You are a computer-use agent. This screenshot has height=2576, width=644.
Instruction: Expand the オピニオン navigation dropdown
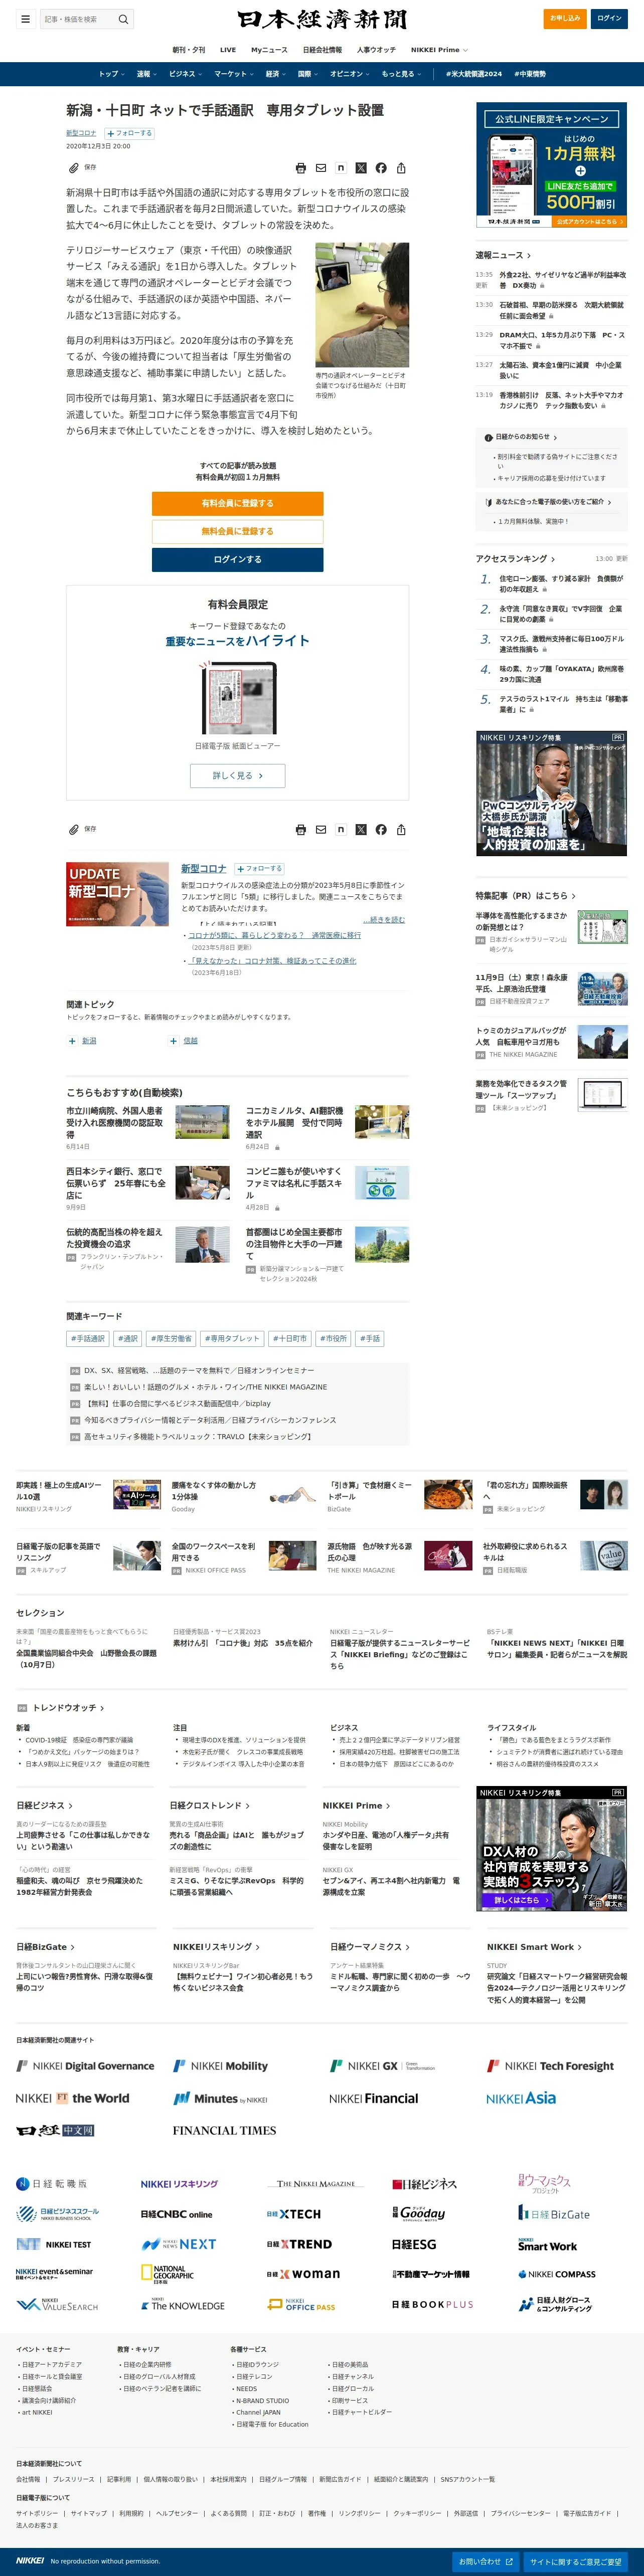click(x=350, y=74)
